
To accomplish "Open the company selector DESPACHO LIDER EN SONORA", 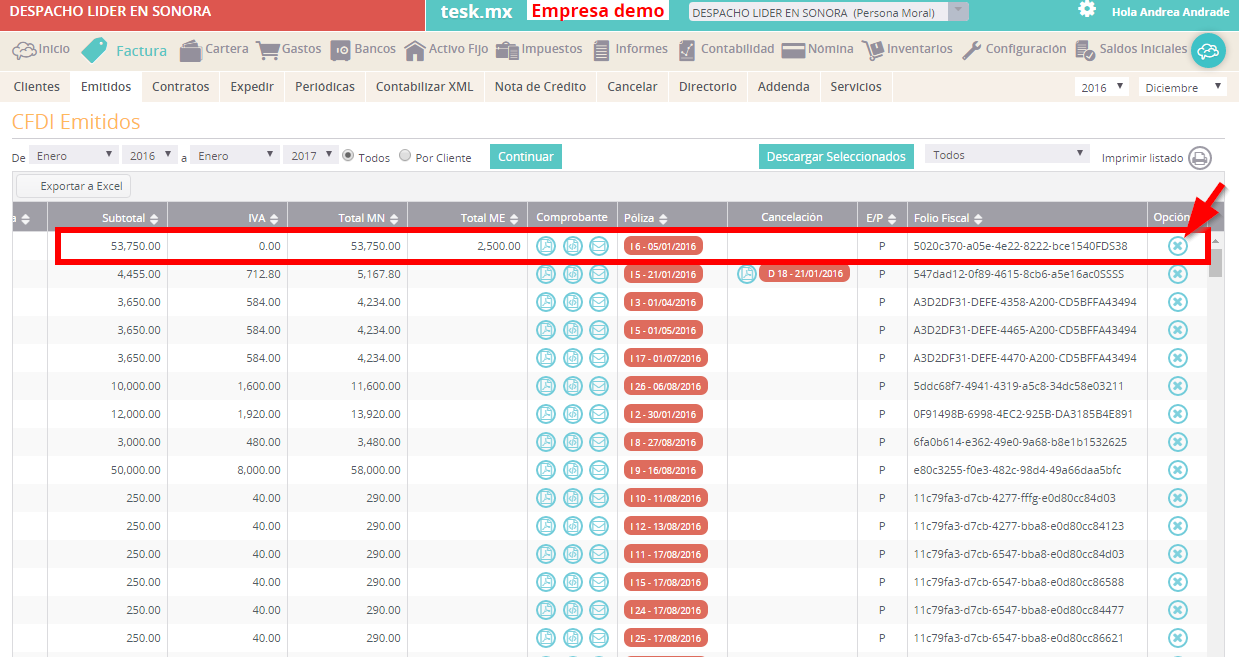I will (x=828, y=12).
